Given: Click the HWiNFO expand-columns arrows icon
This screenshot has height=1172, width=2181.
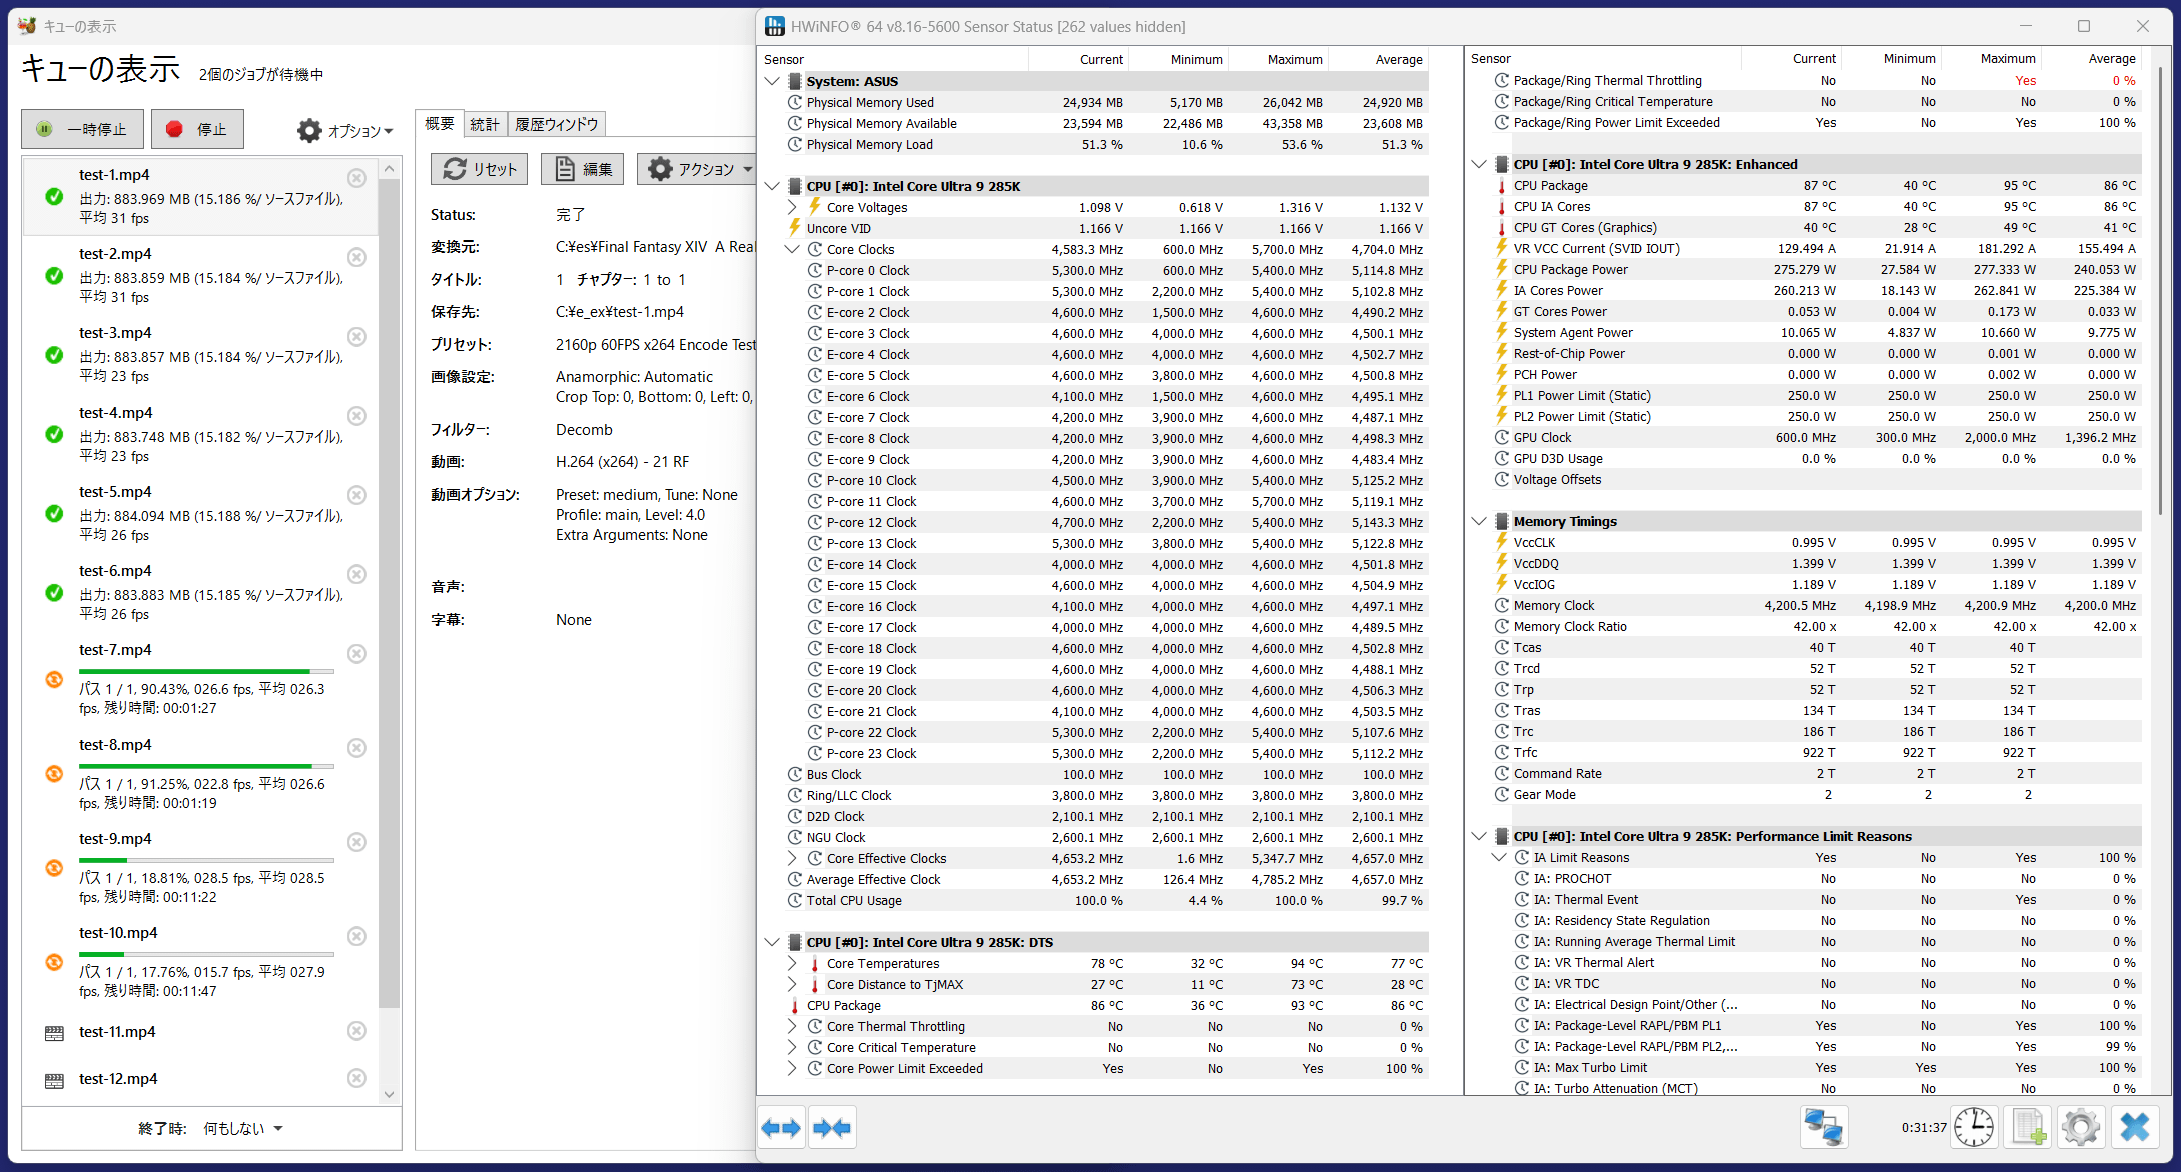Looking at the screenshot, I should tap(781, 1128).
